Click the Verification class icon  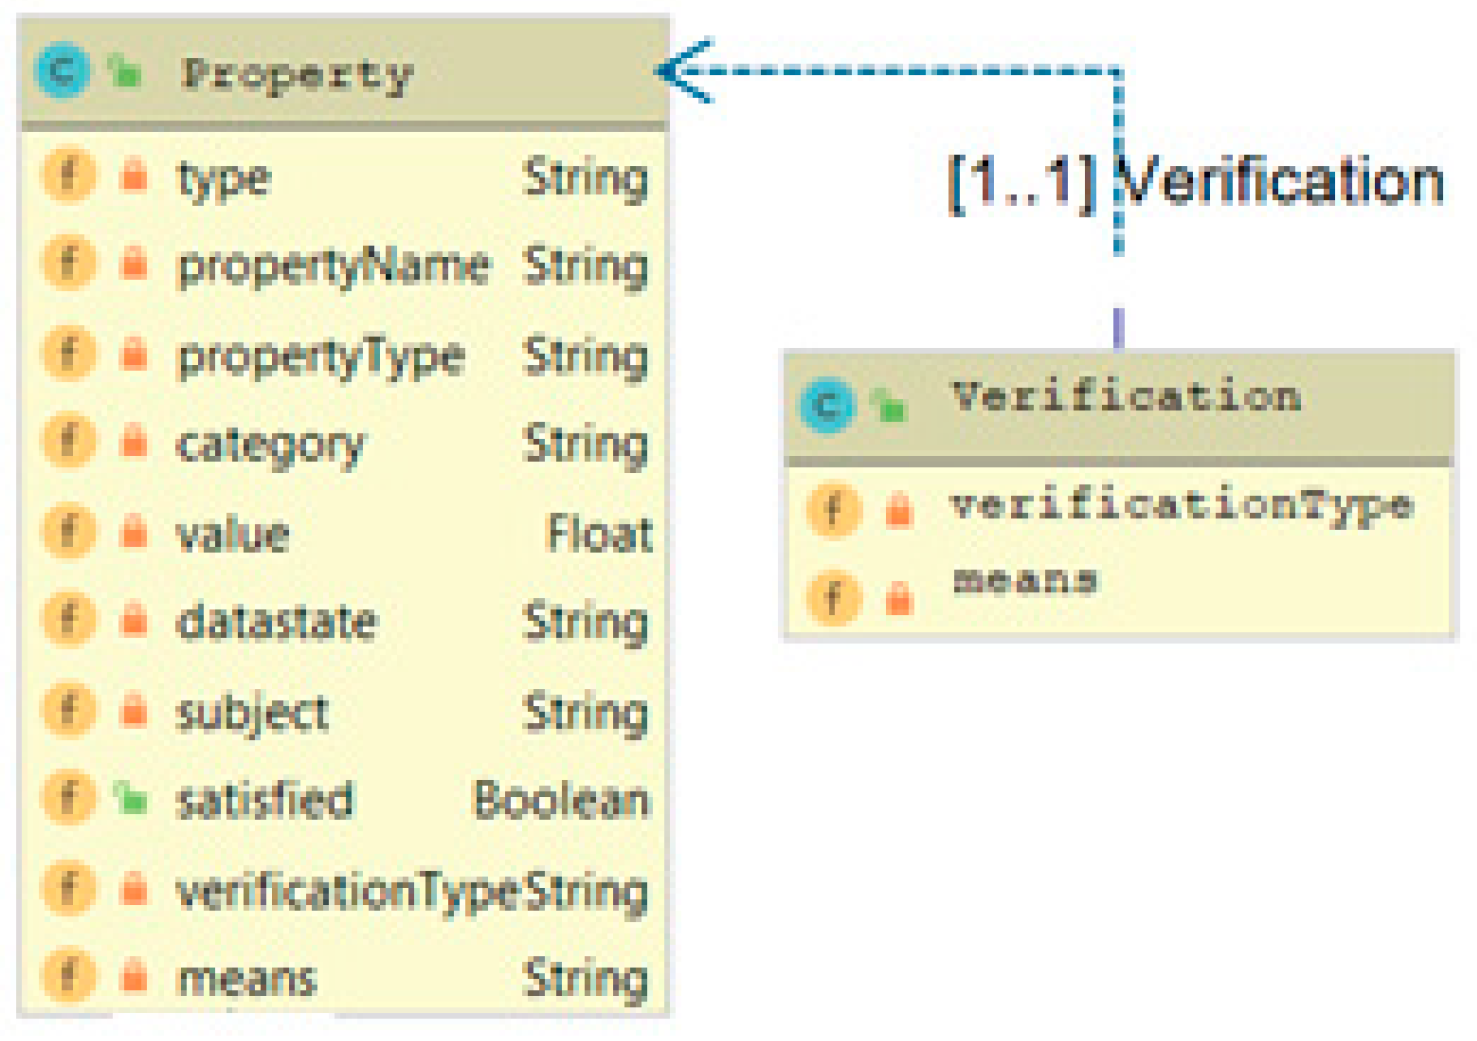(827, 405)
